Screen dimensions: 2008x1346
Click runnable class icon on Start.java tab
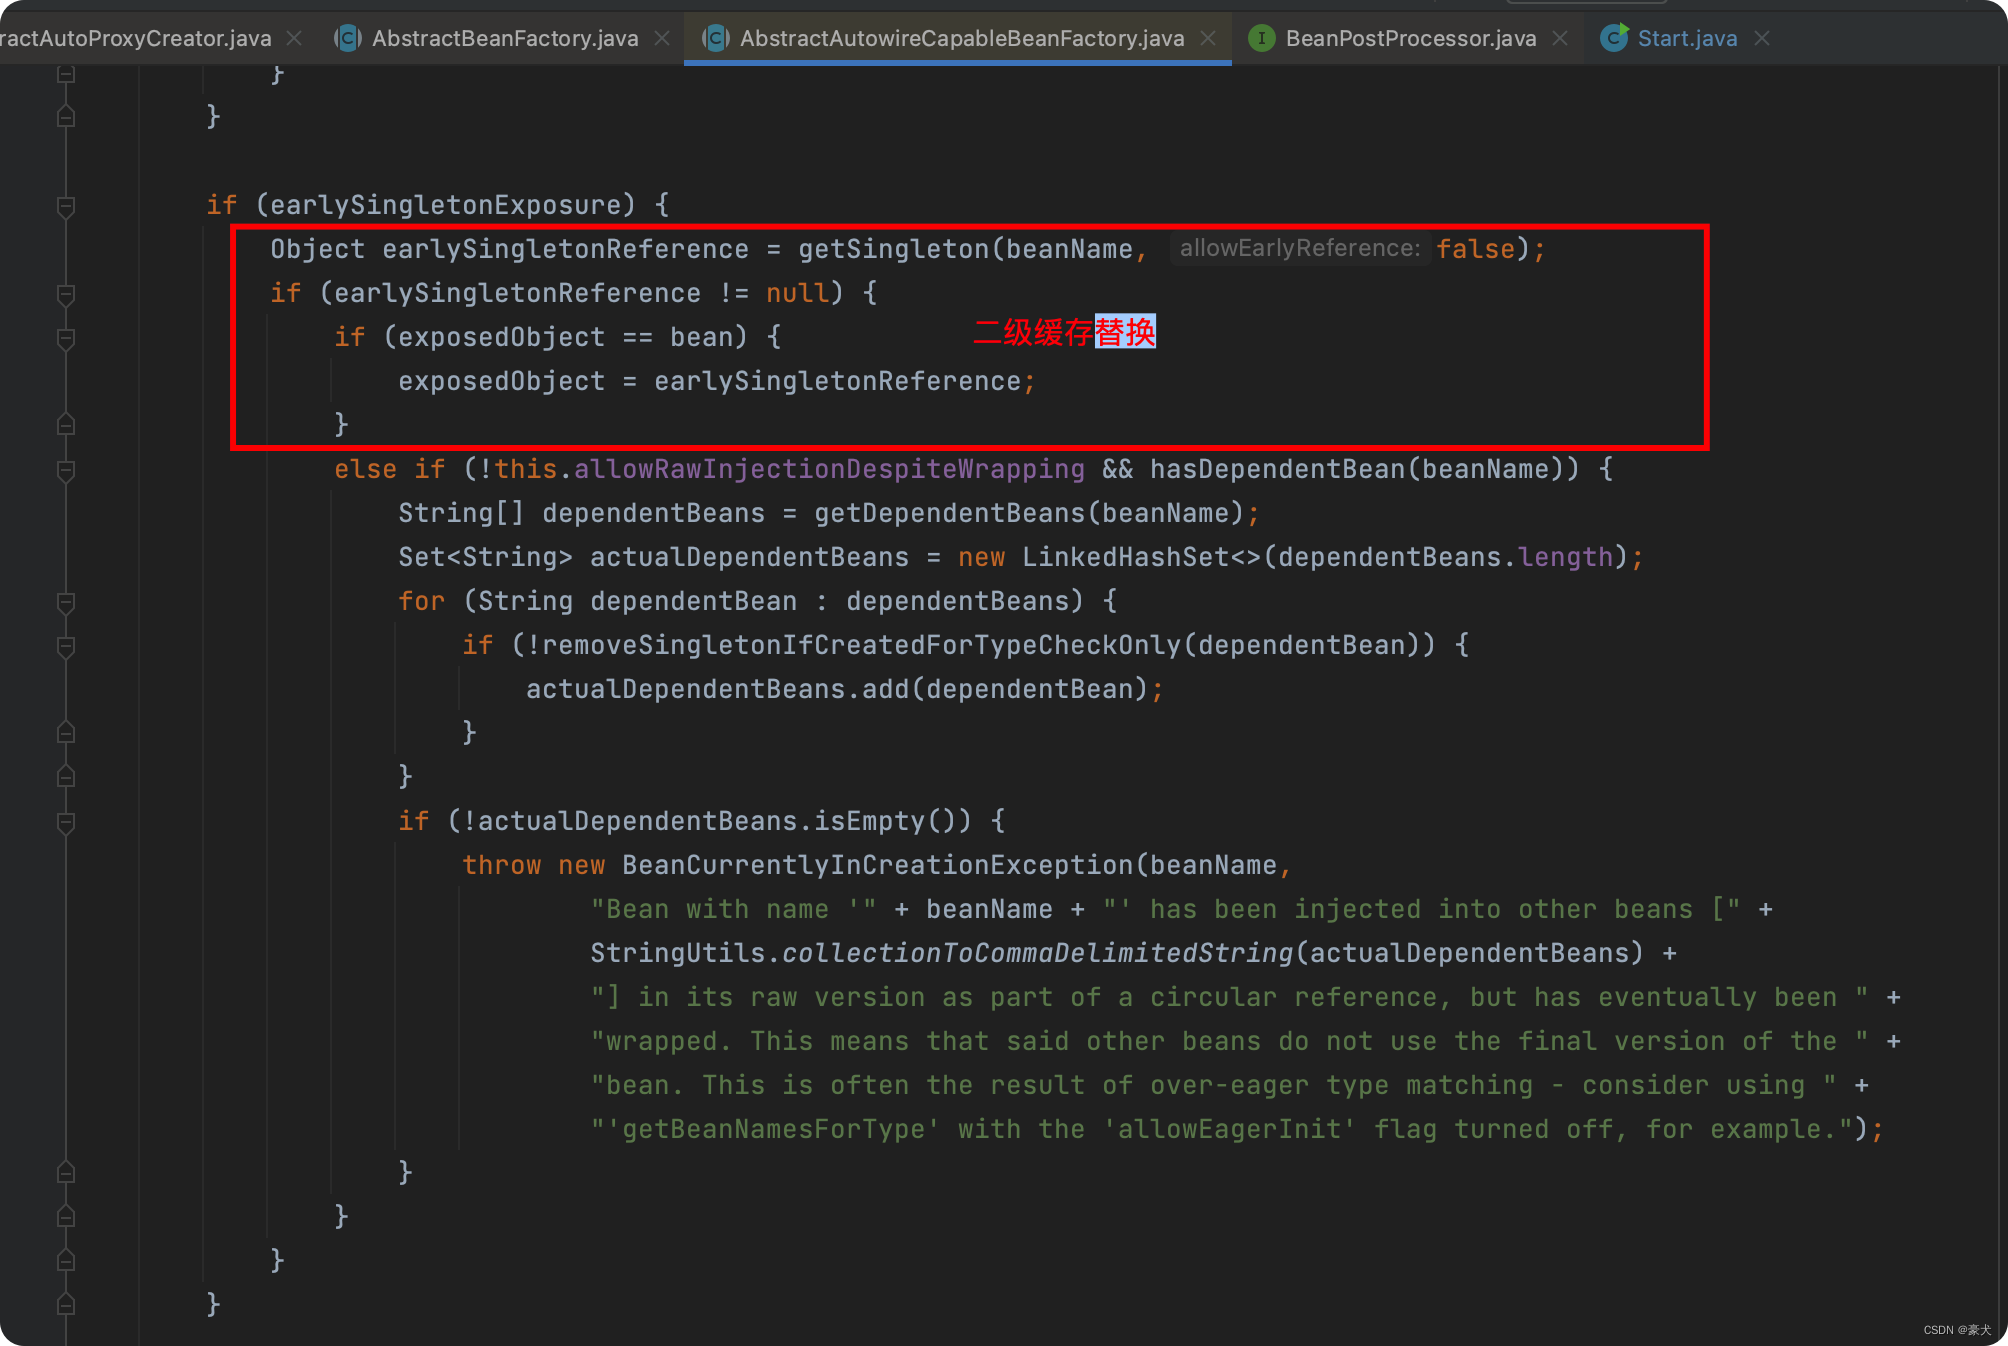coord(1613,38)
